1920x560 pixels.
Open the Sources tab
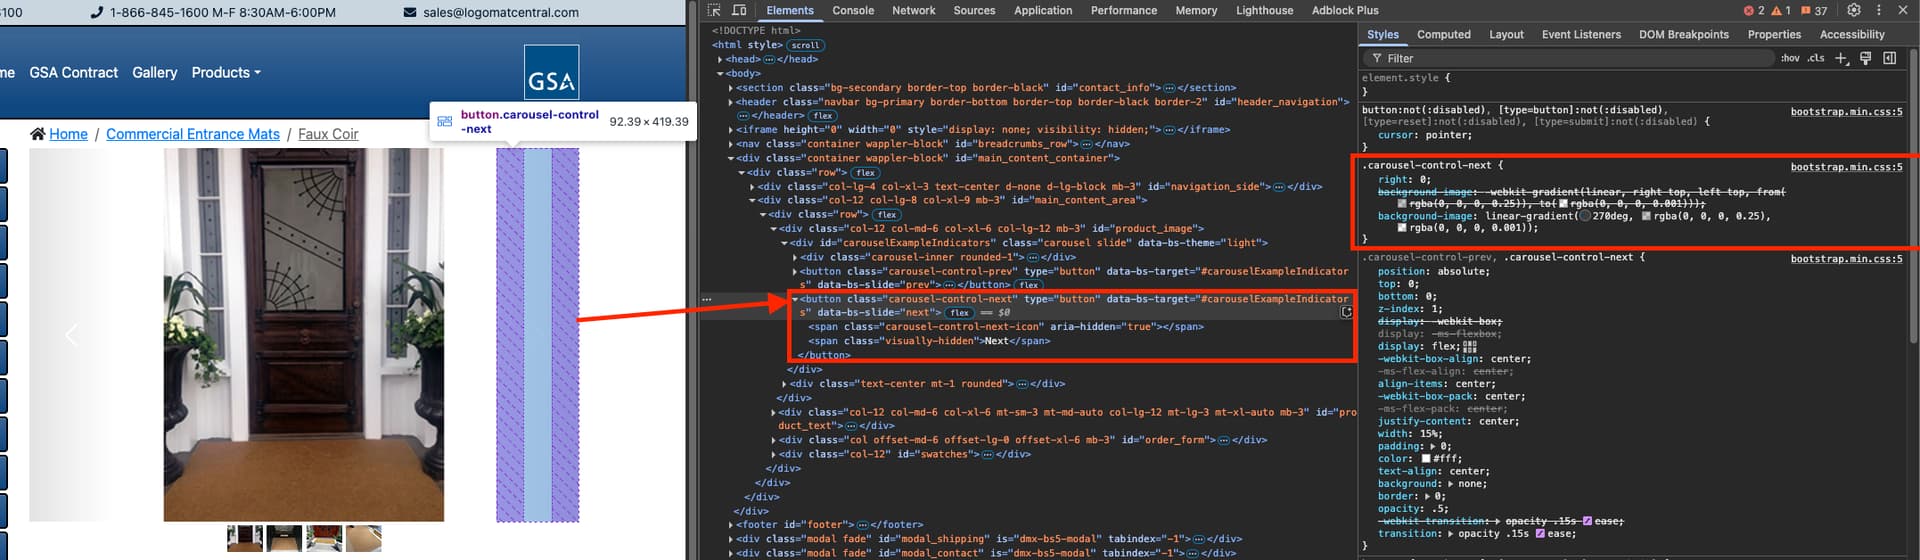974,10
